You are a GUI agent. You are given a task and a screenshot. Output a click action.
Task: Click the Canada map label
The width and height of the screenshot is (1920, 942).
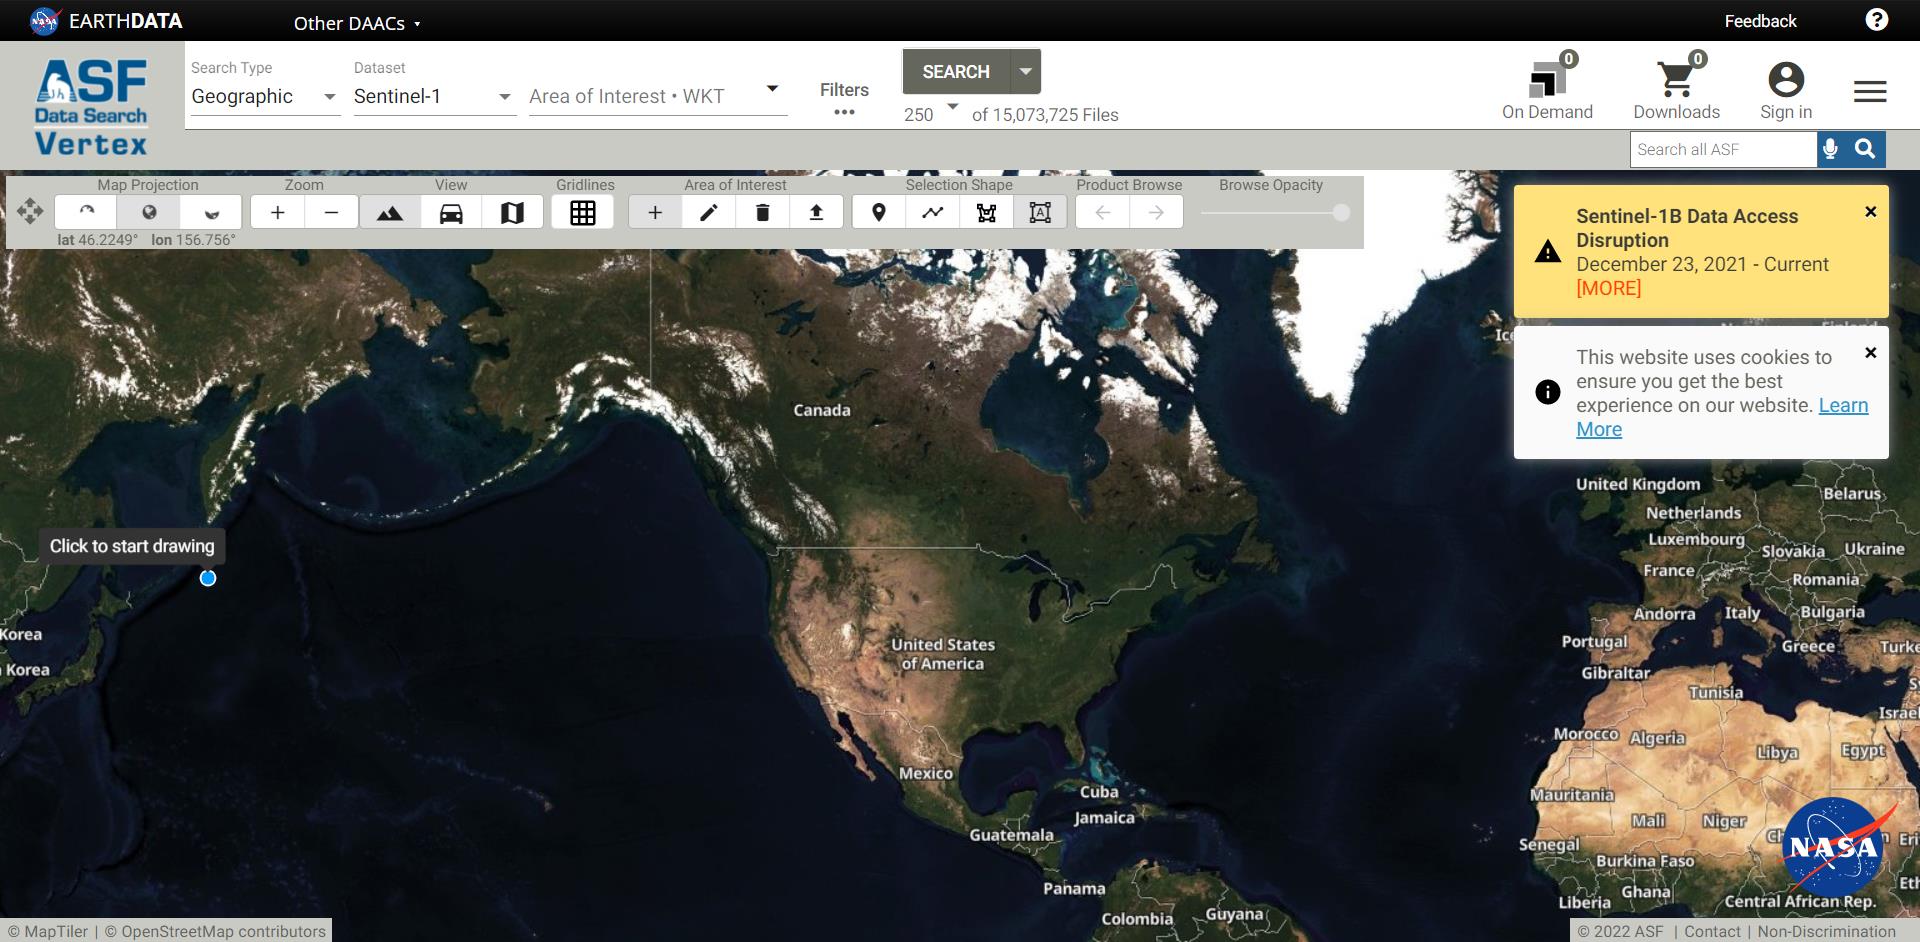pos(822,410)
